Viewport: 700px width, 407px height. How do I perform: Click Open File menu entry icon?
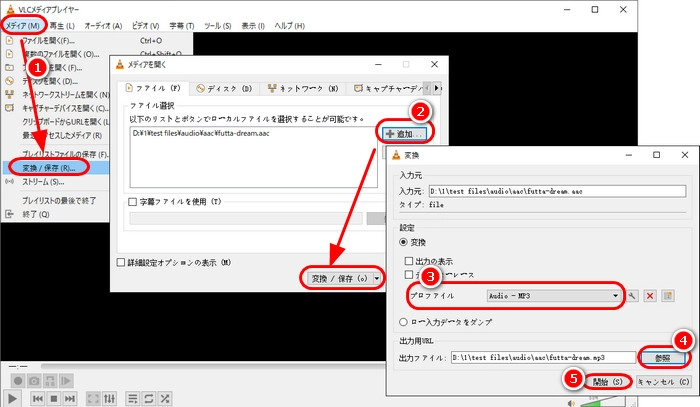9,41
